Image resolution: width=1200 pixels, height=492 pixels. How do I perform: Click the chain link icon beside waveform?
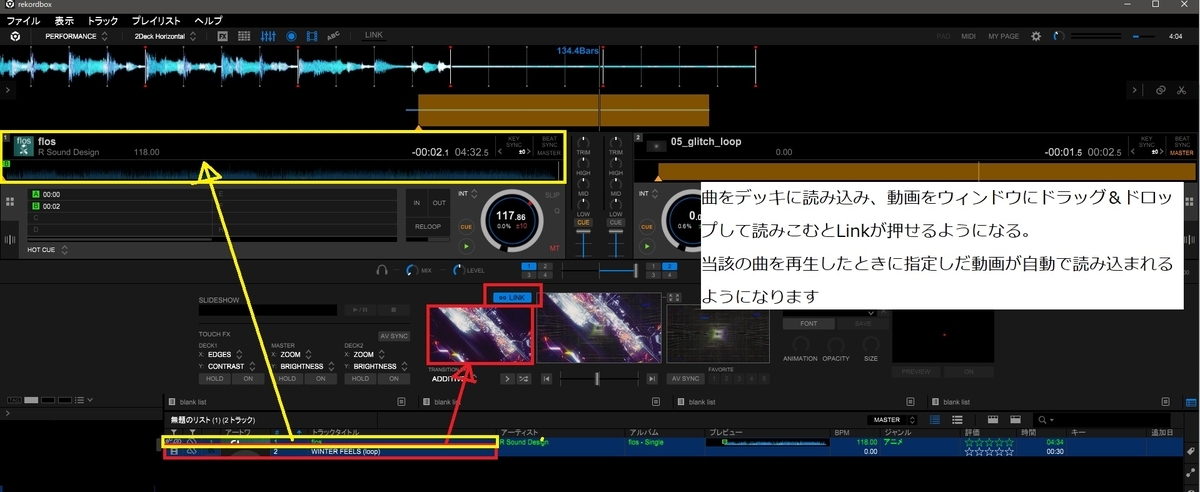coord(1161,90)
